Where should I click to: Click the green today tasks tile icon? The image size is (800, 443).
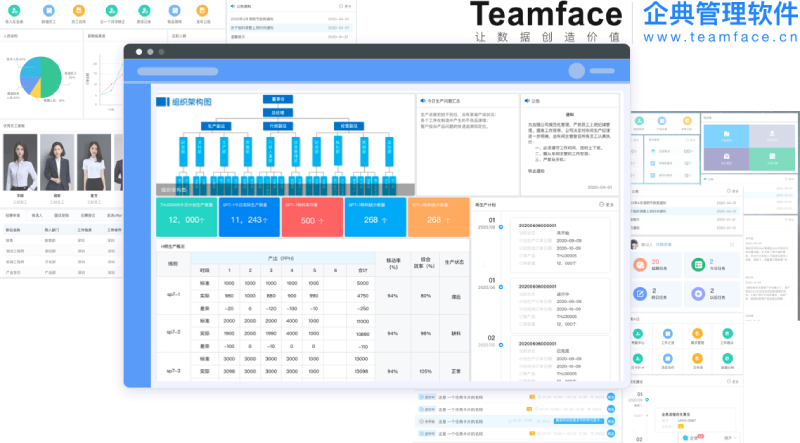point(699,266)
